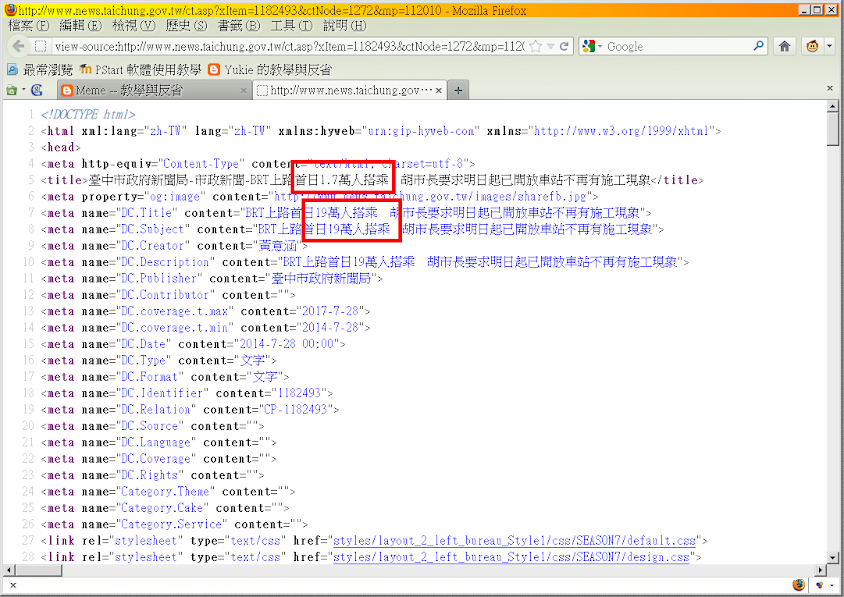Click the monkey face toolbar icon
The width and height of the screenshot is (844, 597).
pos(814,47)
